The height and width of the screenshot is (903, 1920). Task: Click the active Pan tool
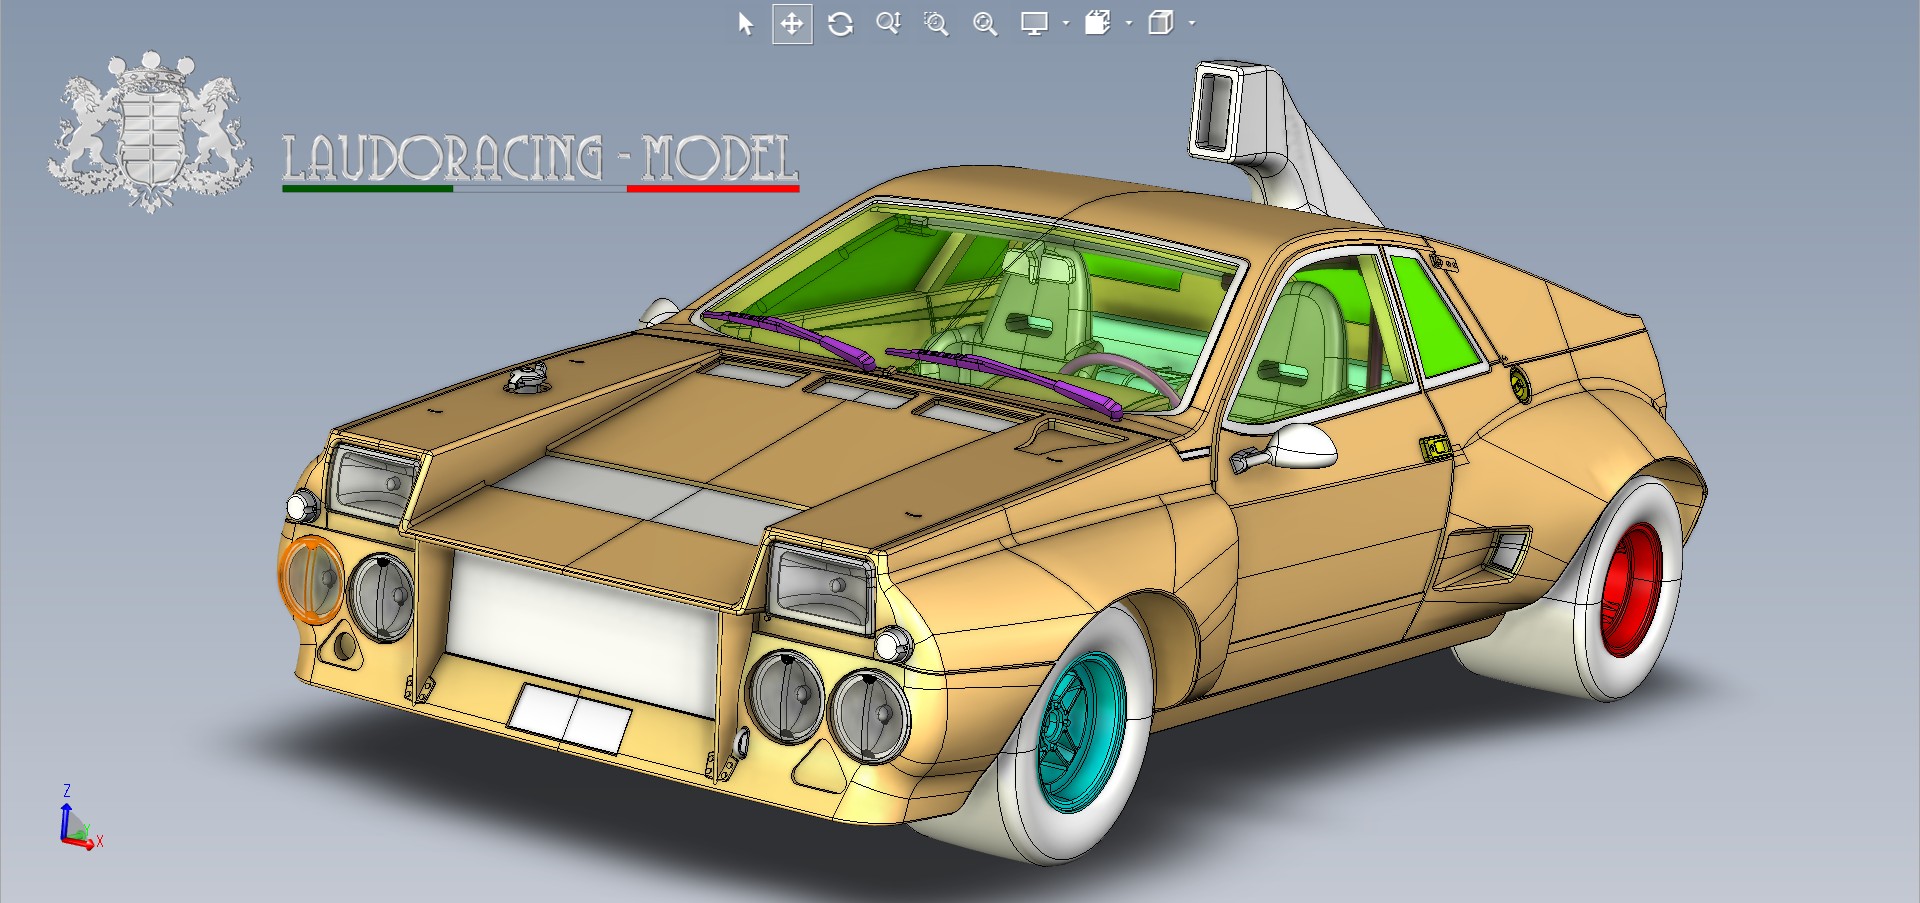792,24
